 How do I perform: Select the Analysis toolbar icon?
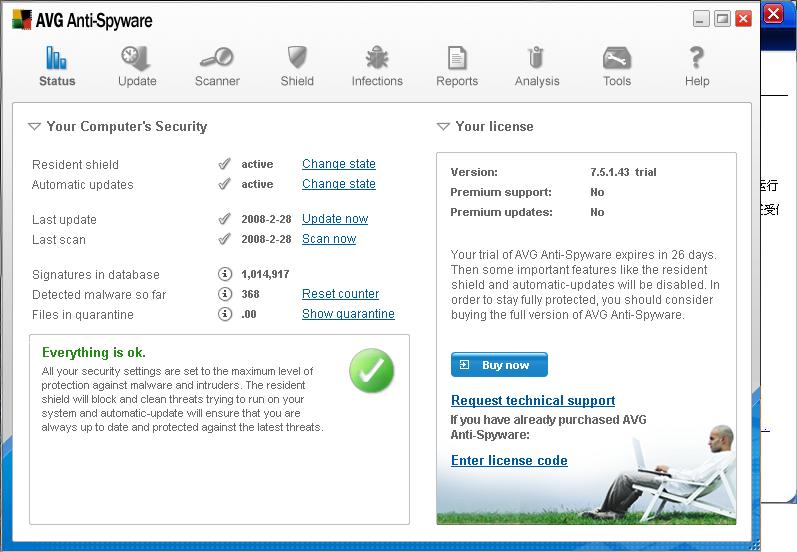click(x=537, y=59)
